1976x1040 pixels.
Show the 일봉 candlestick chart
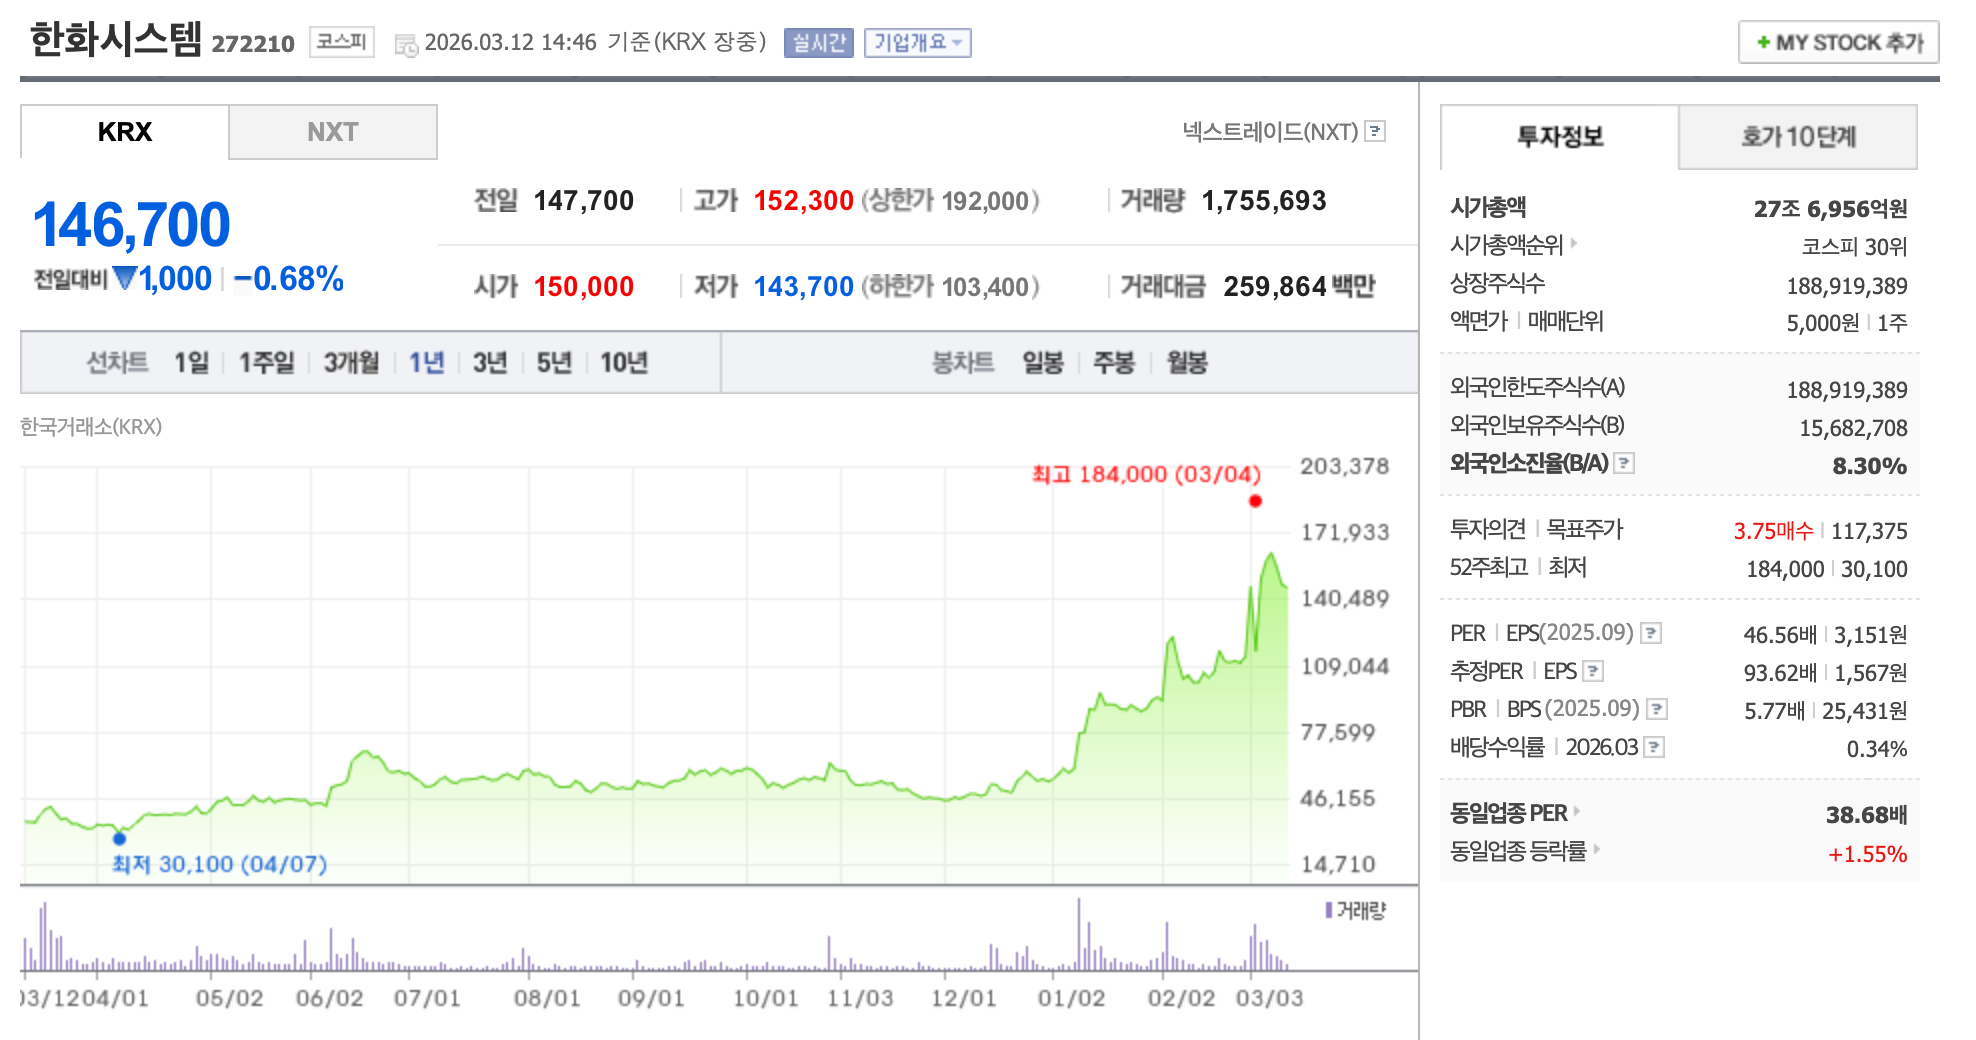pyautogui.click(x=1043, y=362)
